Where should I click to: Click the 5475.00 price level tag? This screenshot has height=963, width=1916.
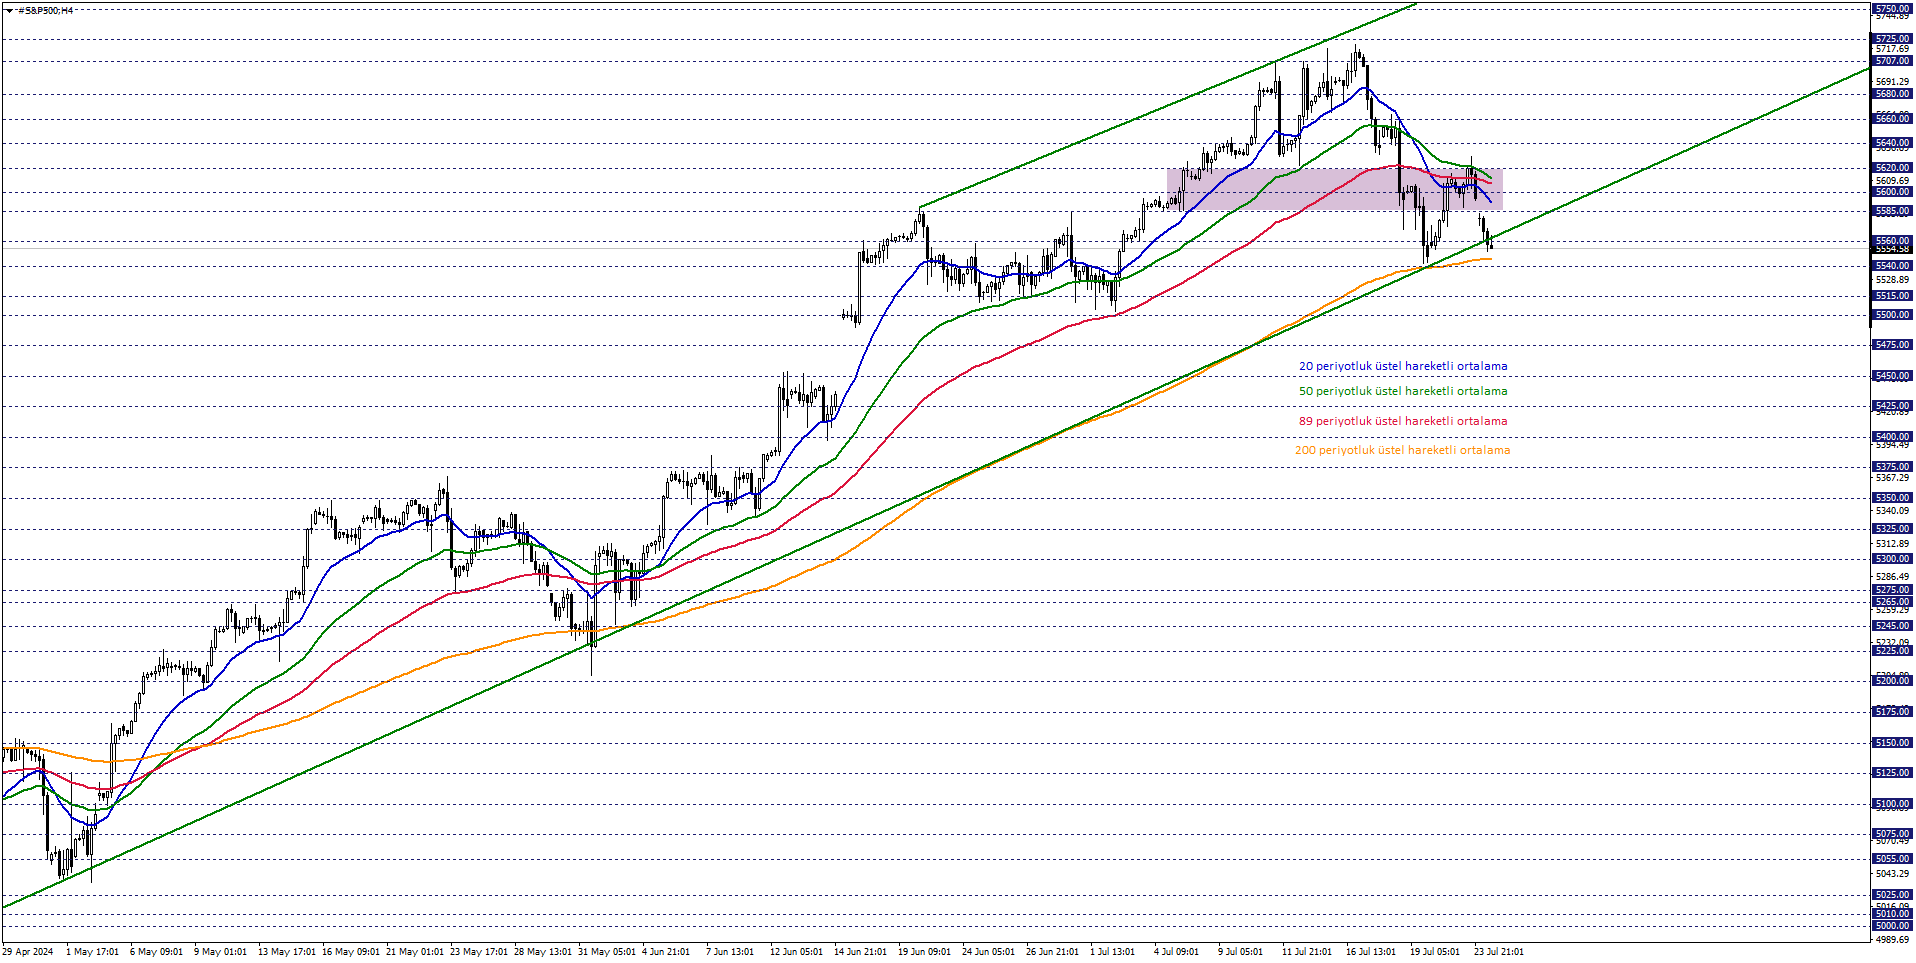click(x=1891, y=345)
